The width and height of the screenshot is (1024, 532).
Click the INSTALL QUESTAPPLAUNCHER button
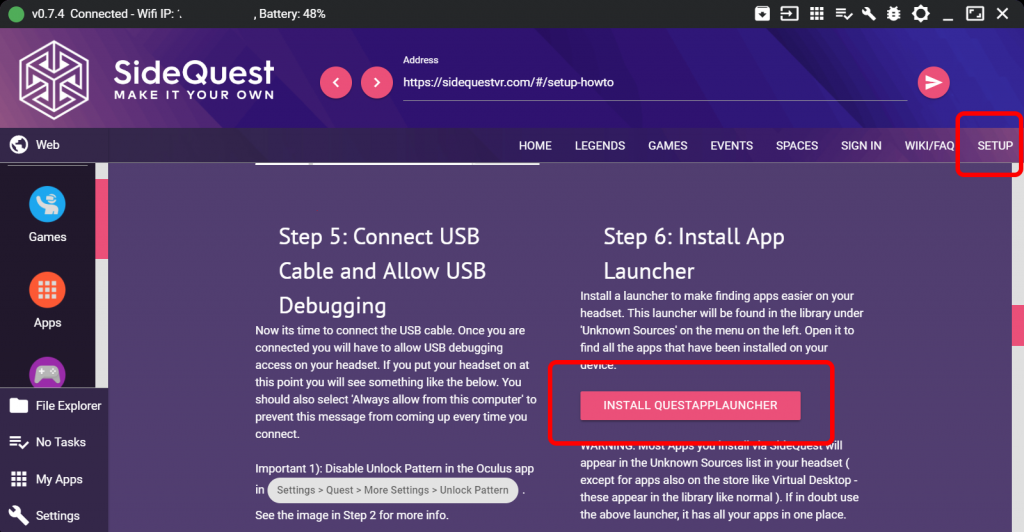(x=691, y=405)
